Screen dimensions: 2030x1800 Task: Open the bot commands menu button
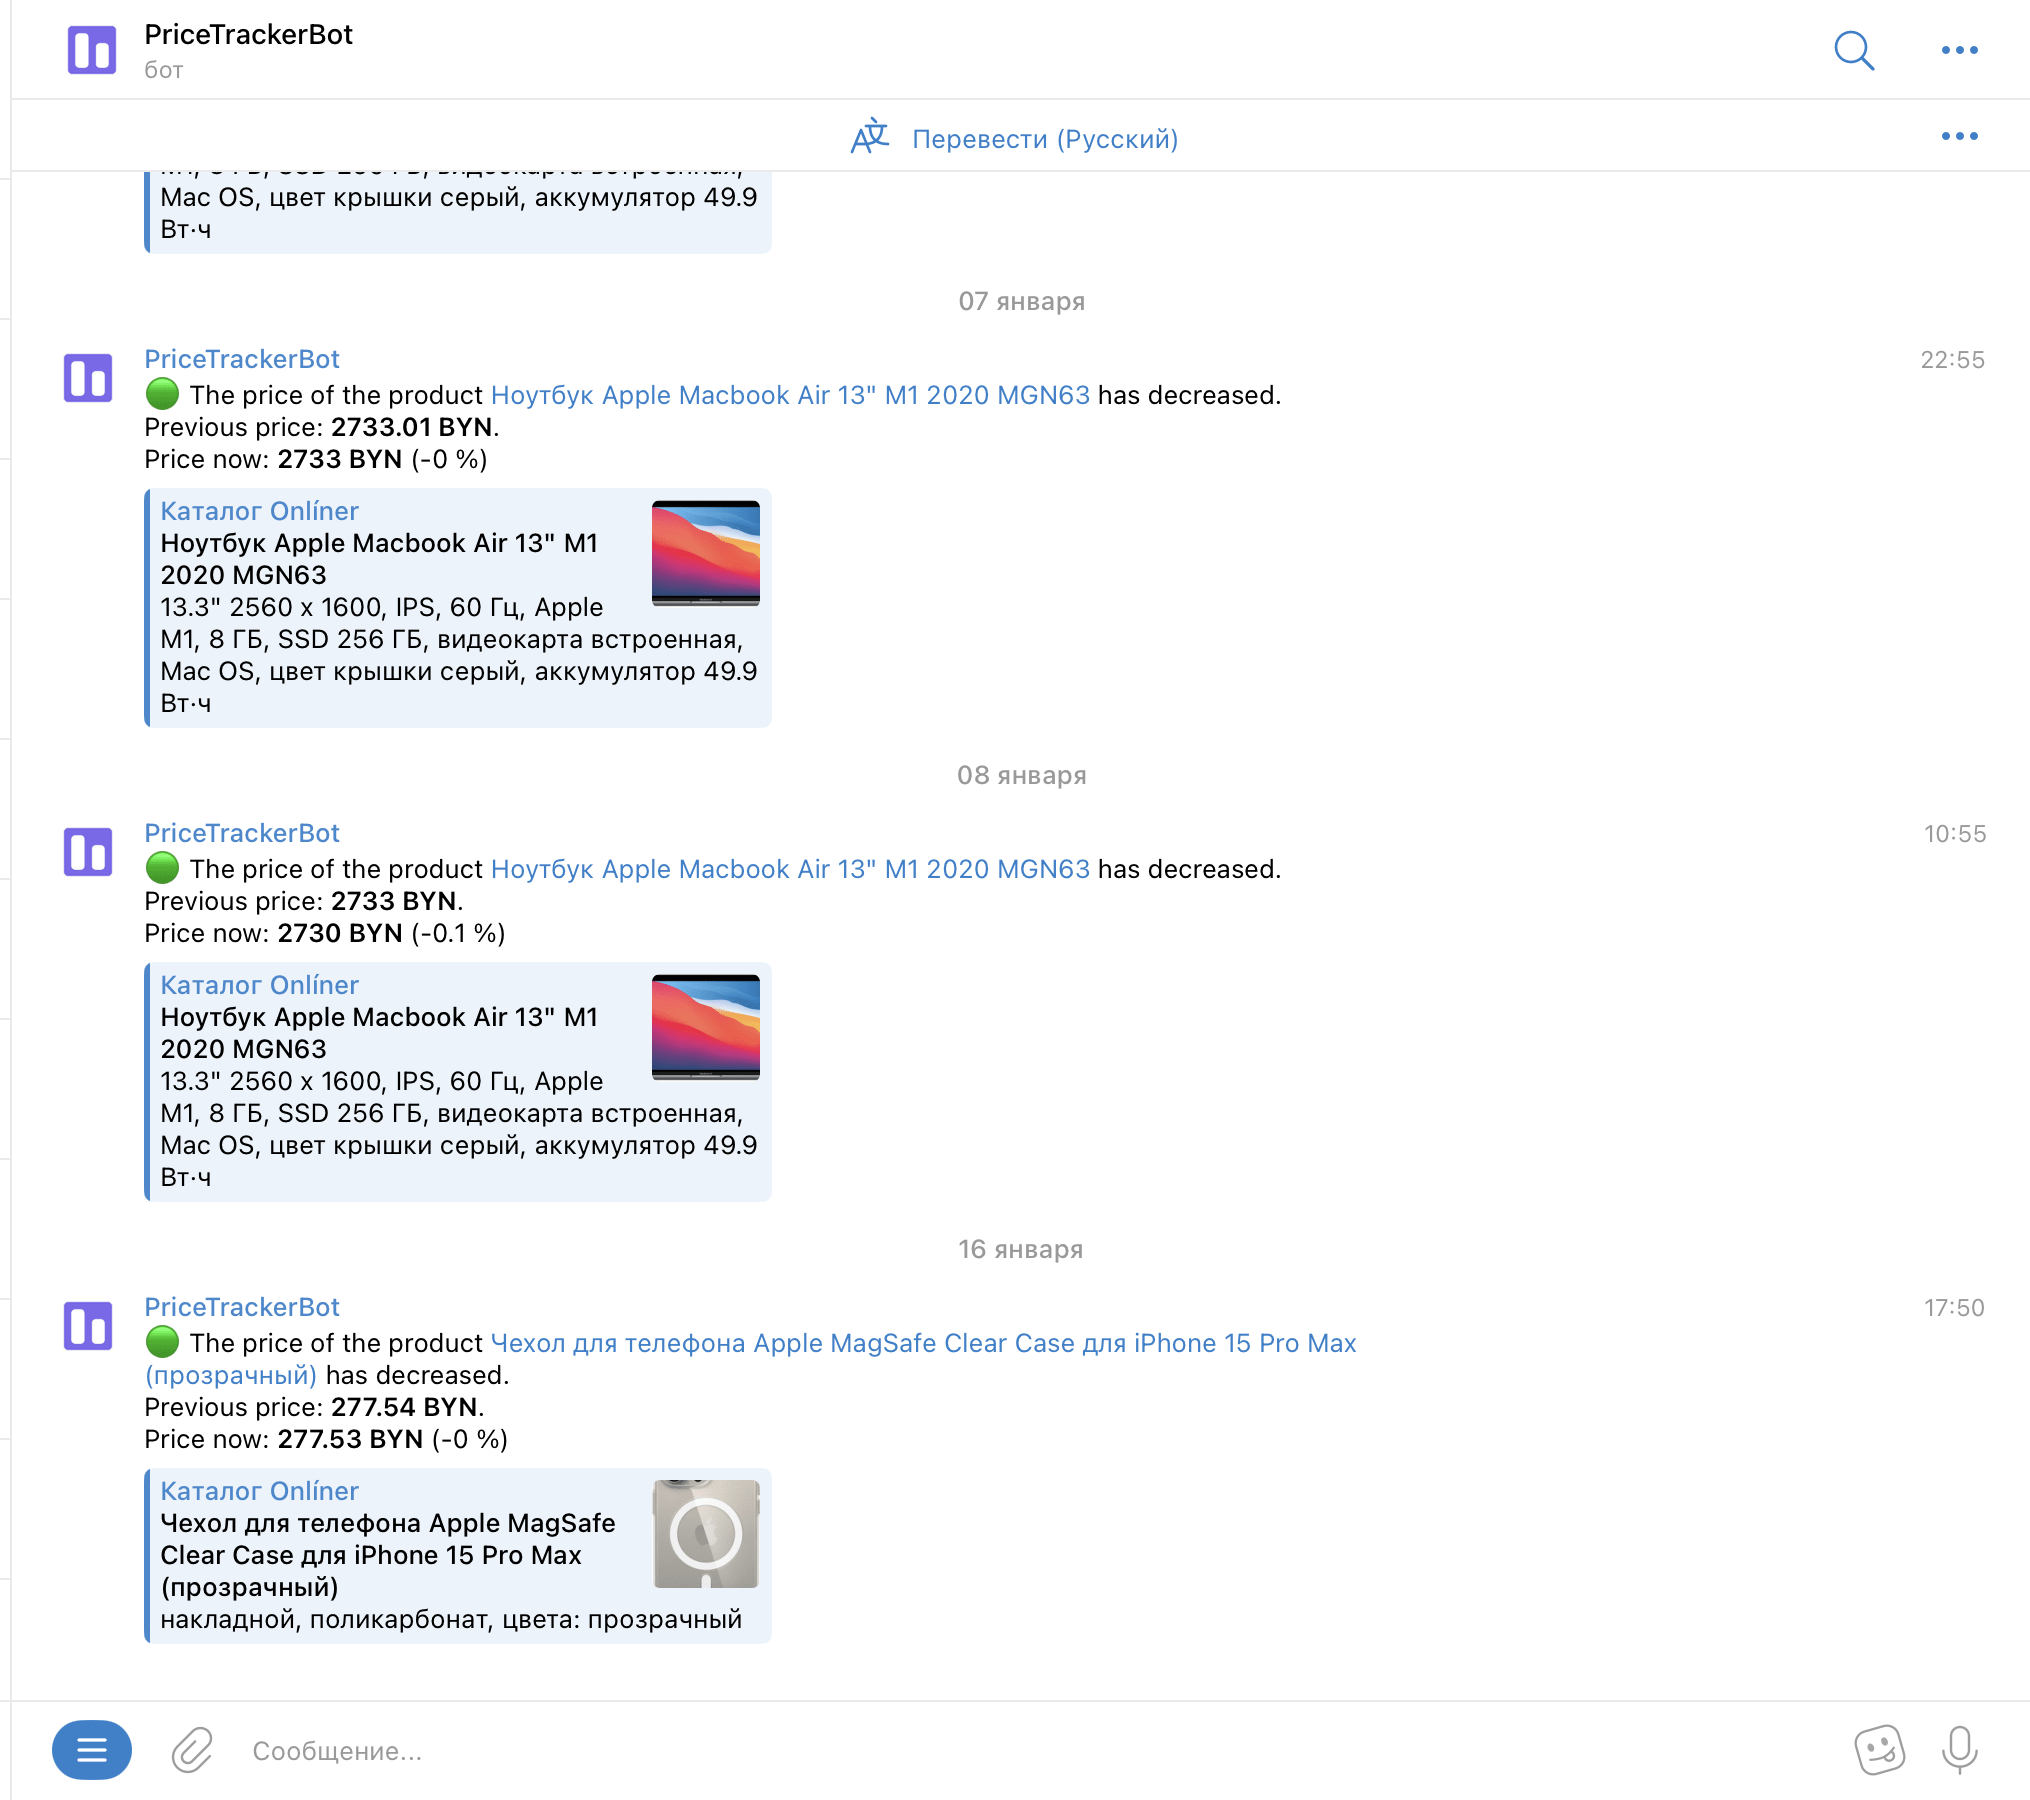pos(92,1750)
